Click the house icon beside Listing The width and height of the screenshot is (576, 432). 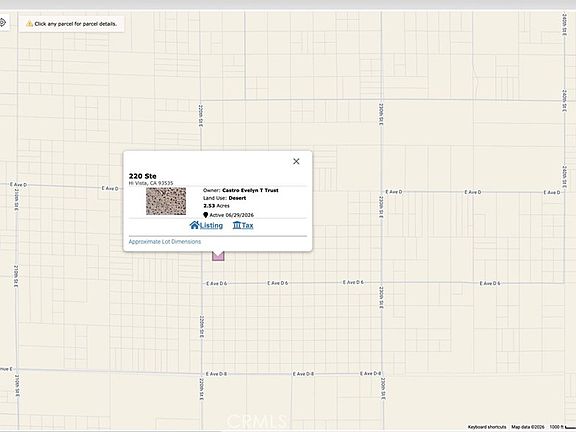point(194,225)
